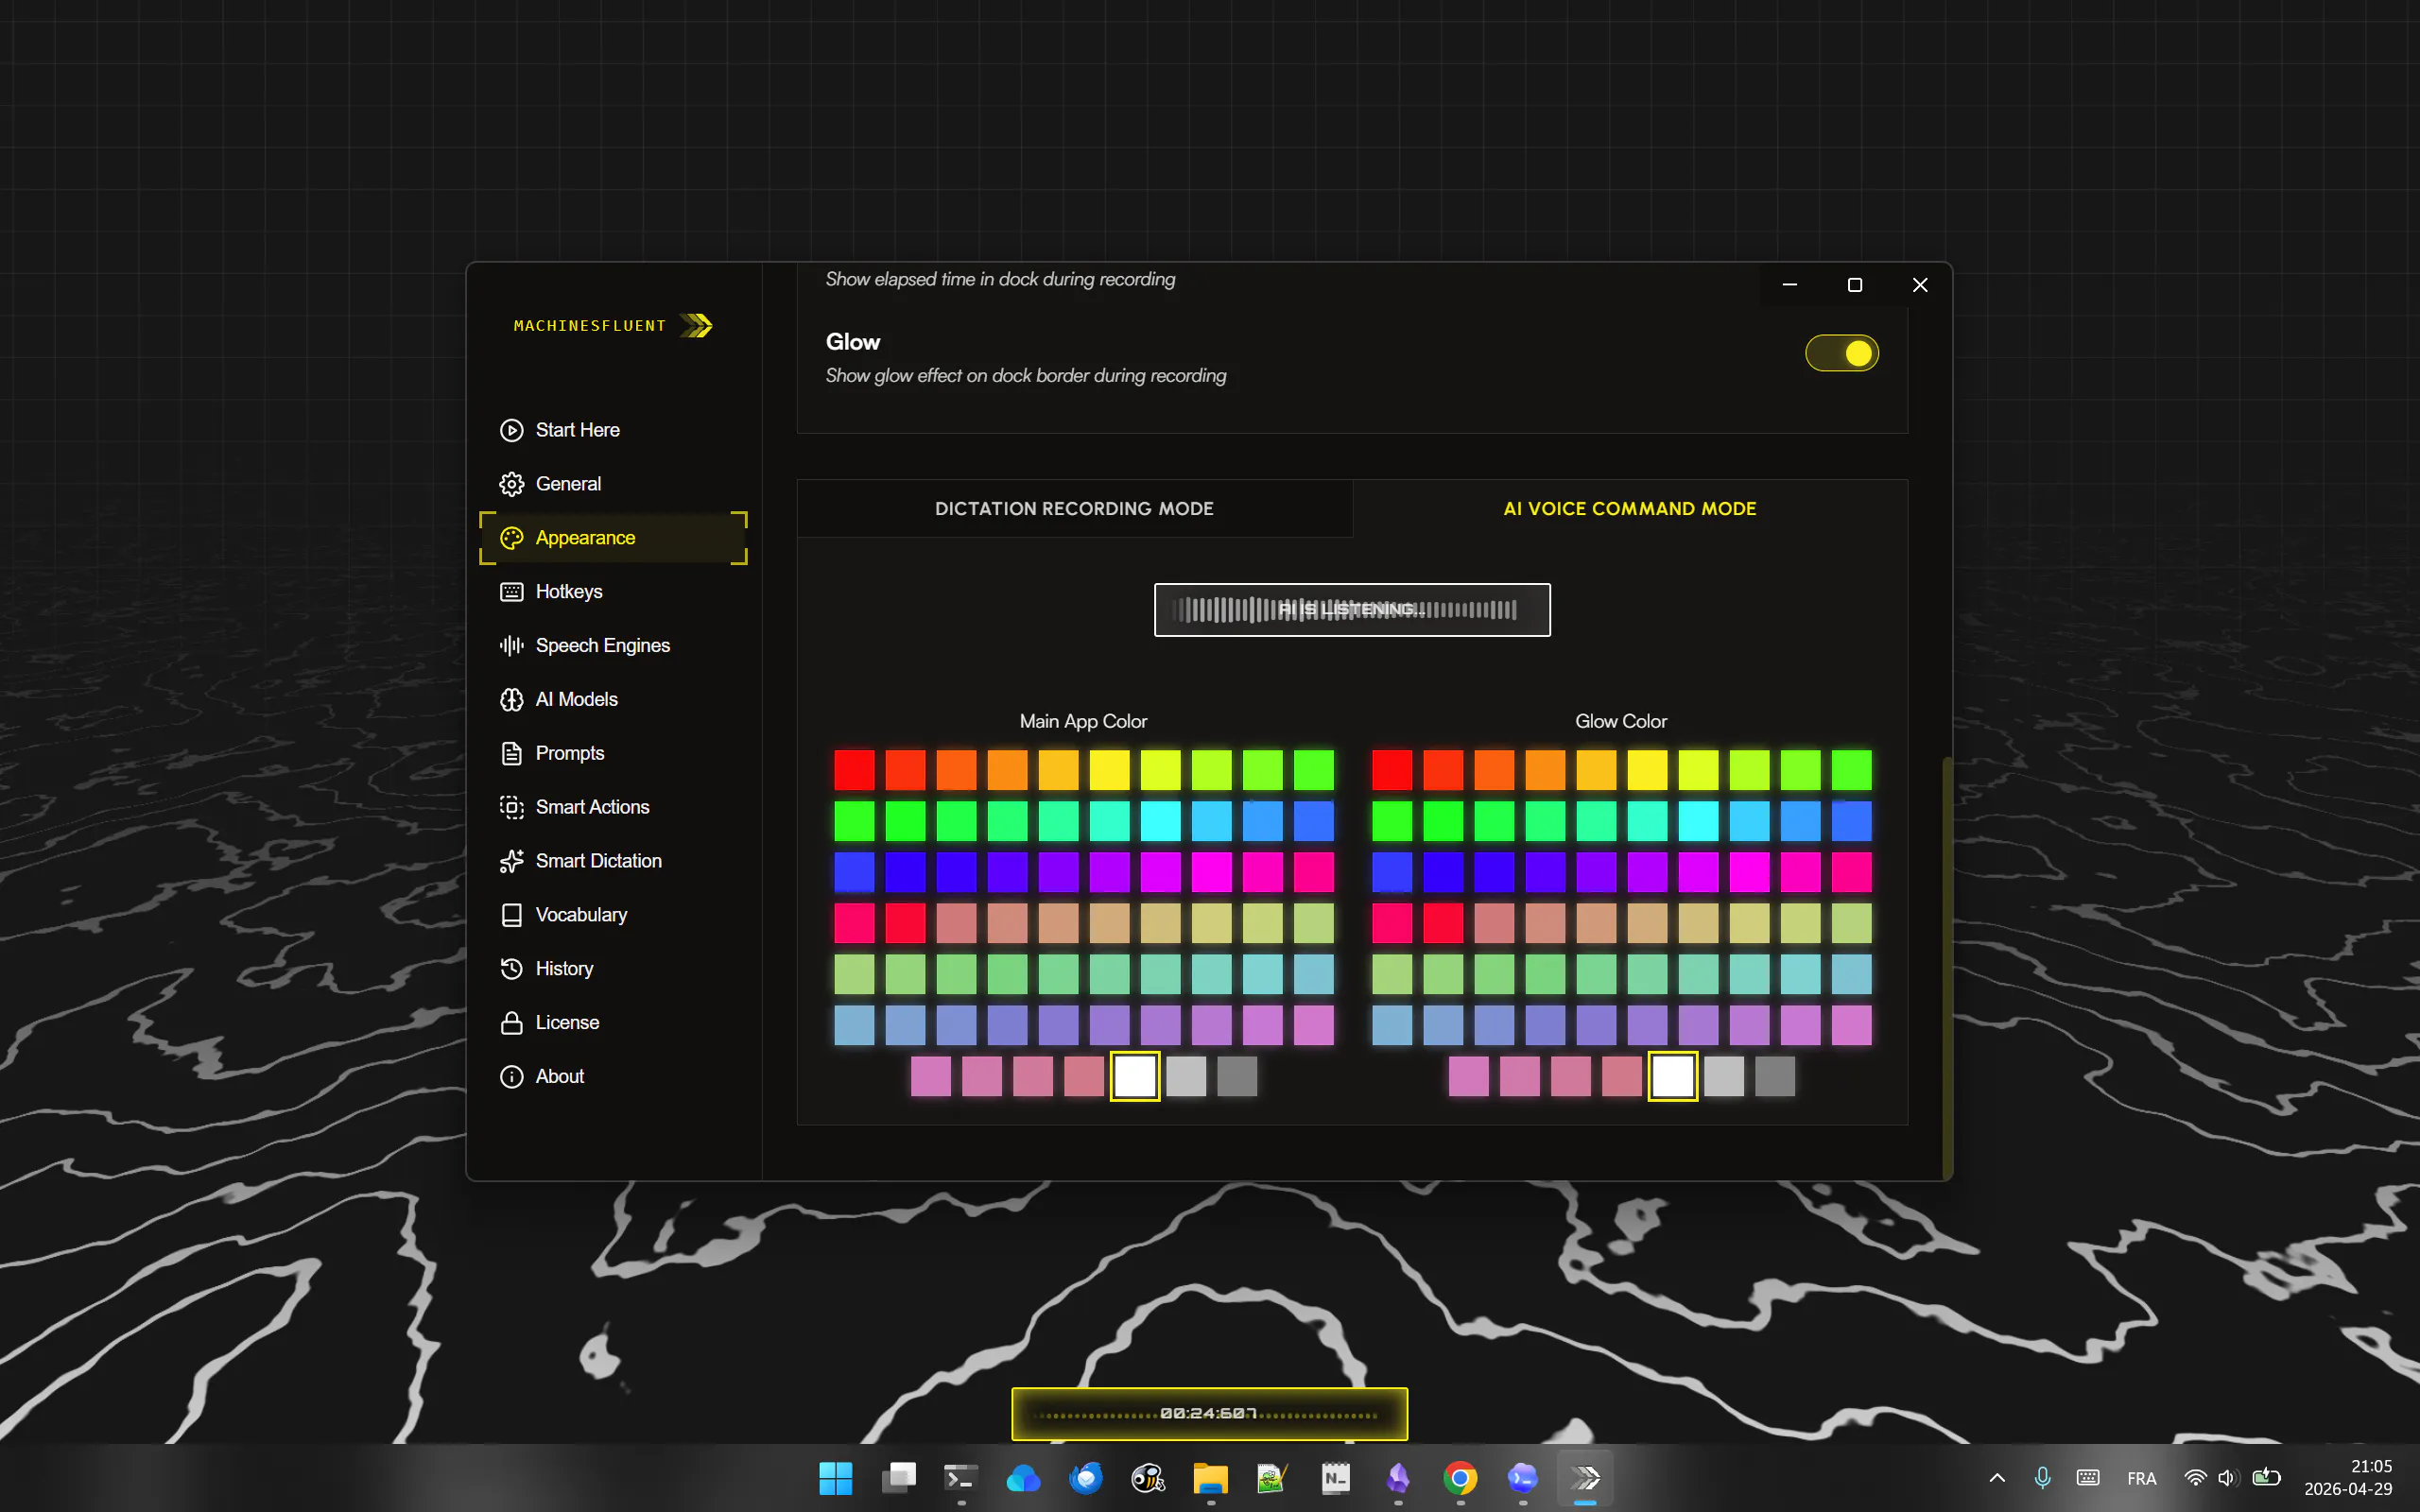The height and width of the screenshot is (1512, 2420).
Task: Open the Prompts menu label
Action: click(x=570, y=753)
